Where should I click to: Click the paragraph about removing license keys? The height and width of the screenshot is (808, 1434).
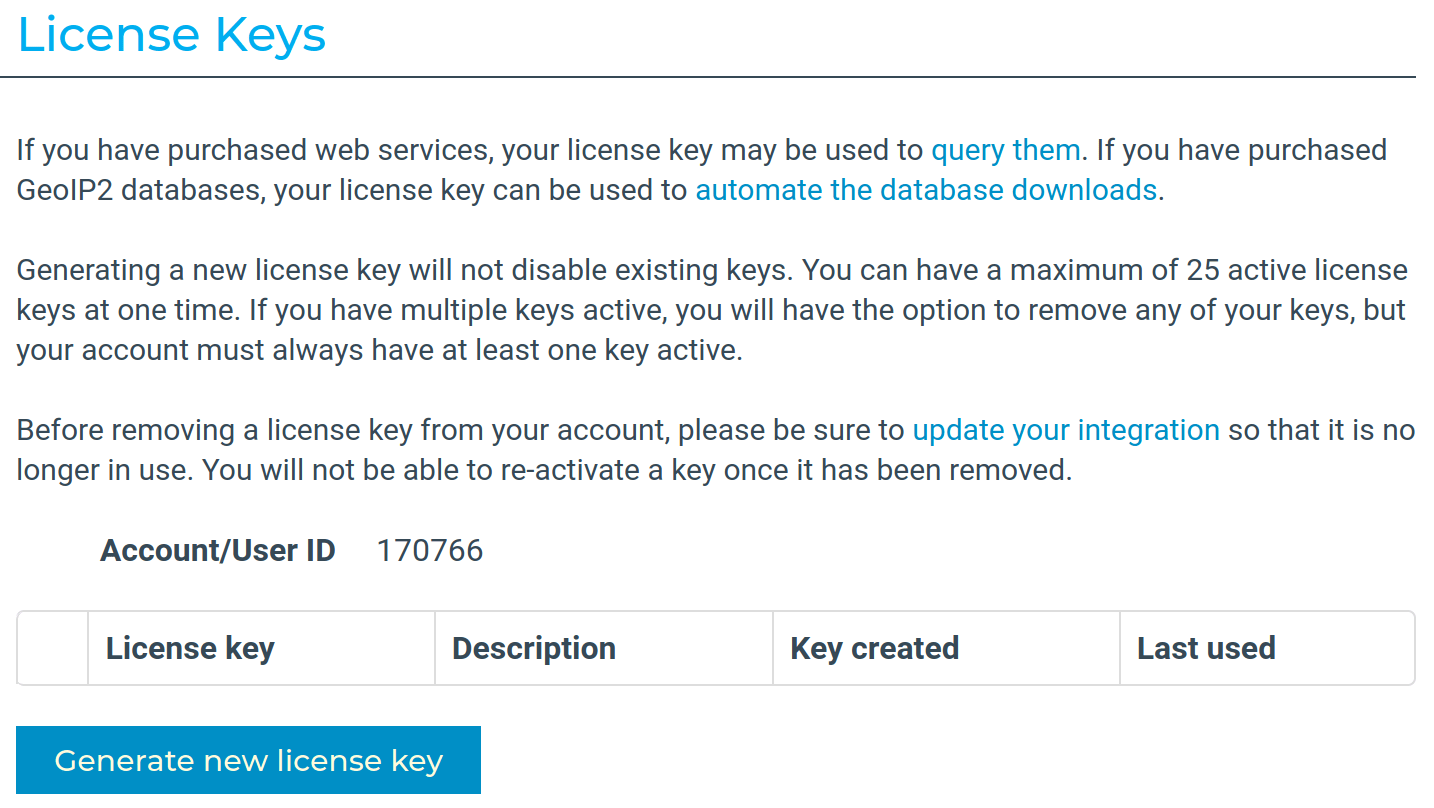[x=700, y=449]
